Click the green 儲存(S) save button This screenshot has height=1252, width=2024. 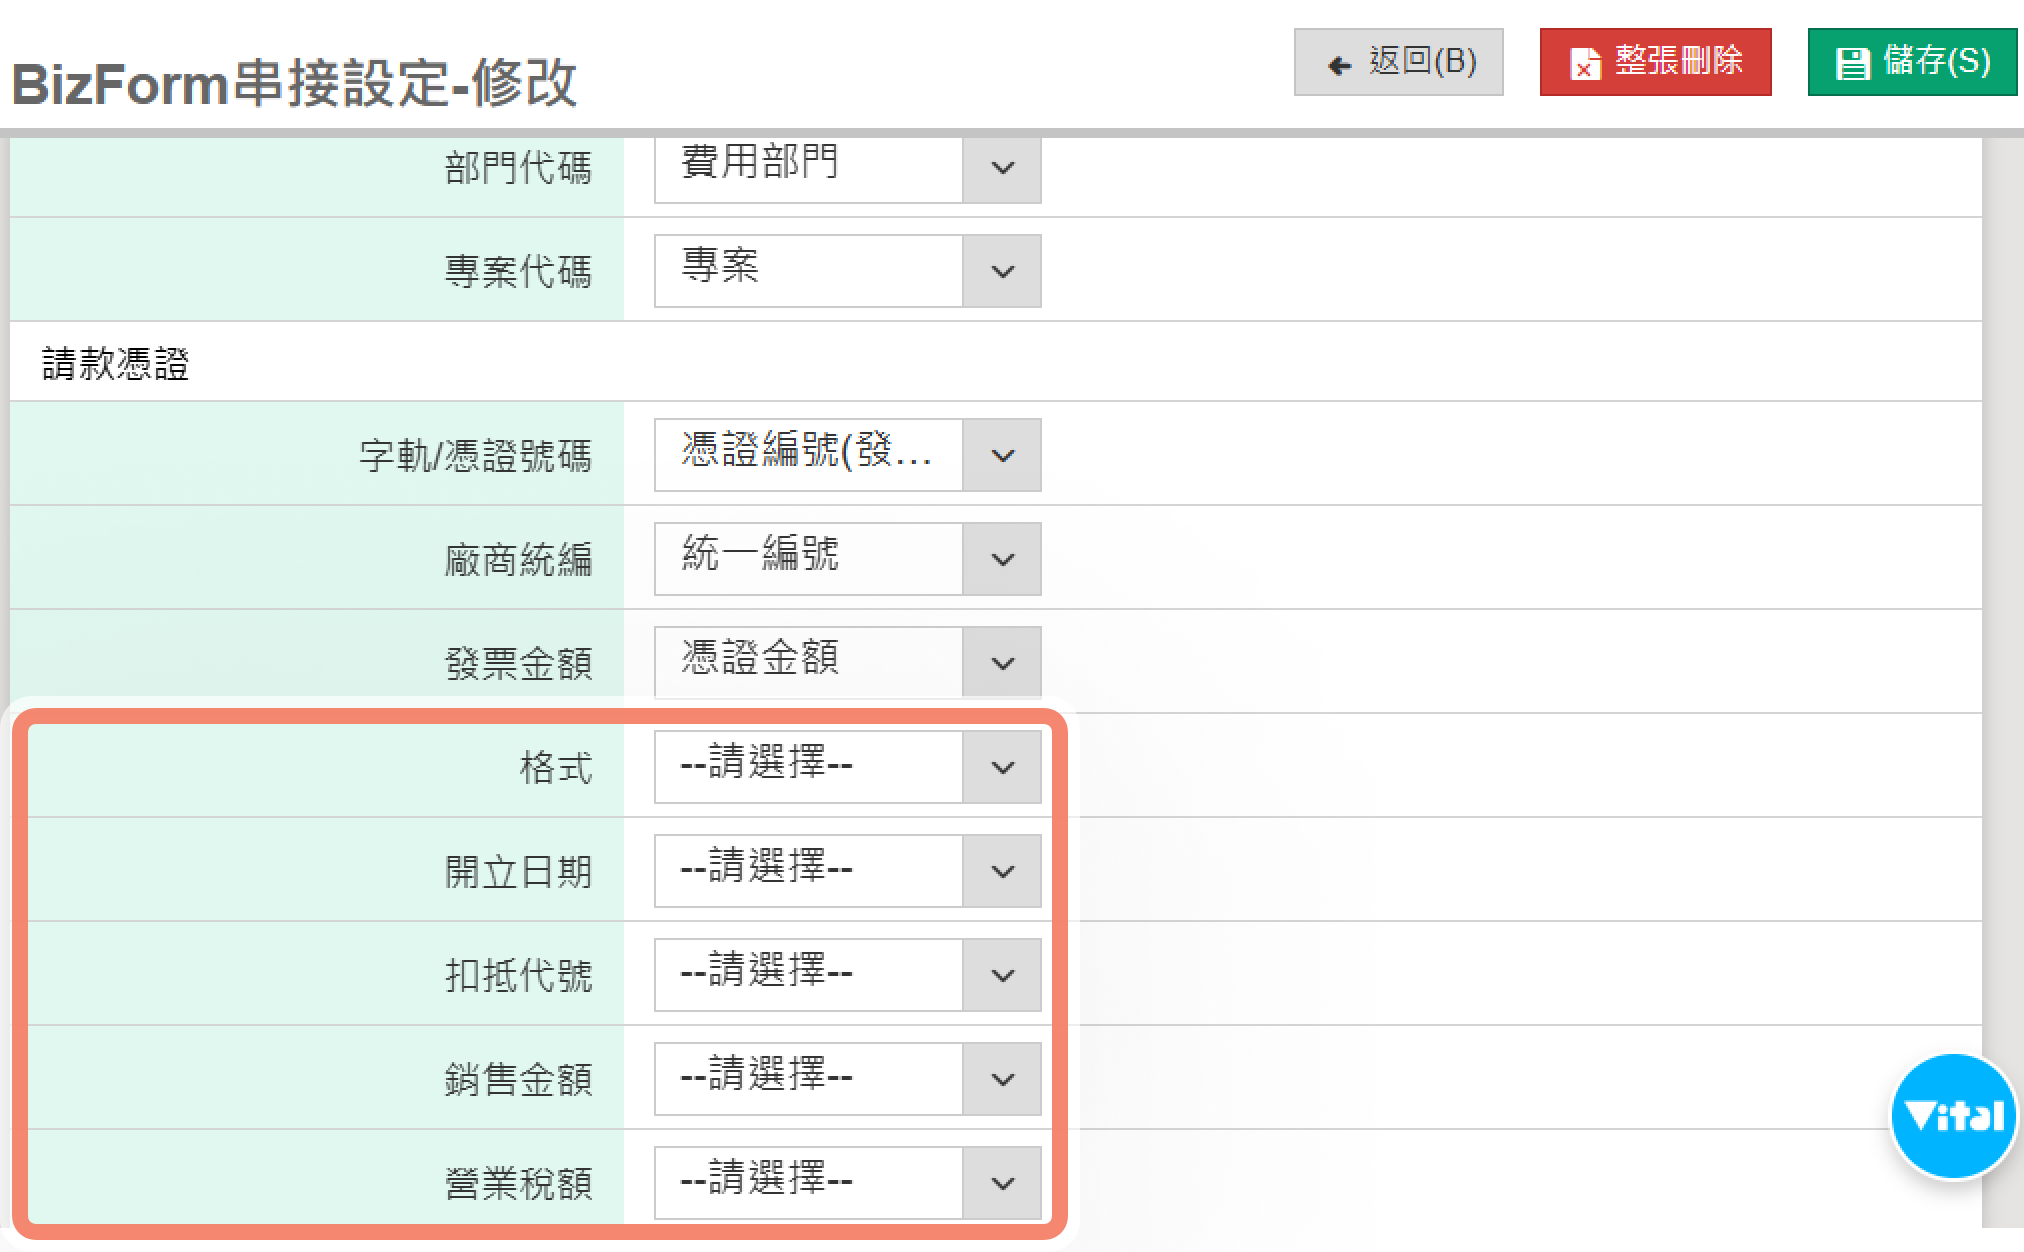[1912, 62]
